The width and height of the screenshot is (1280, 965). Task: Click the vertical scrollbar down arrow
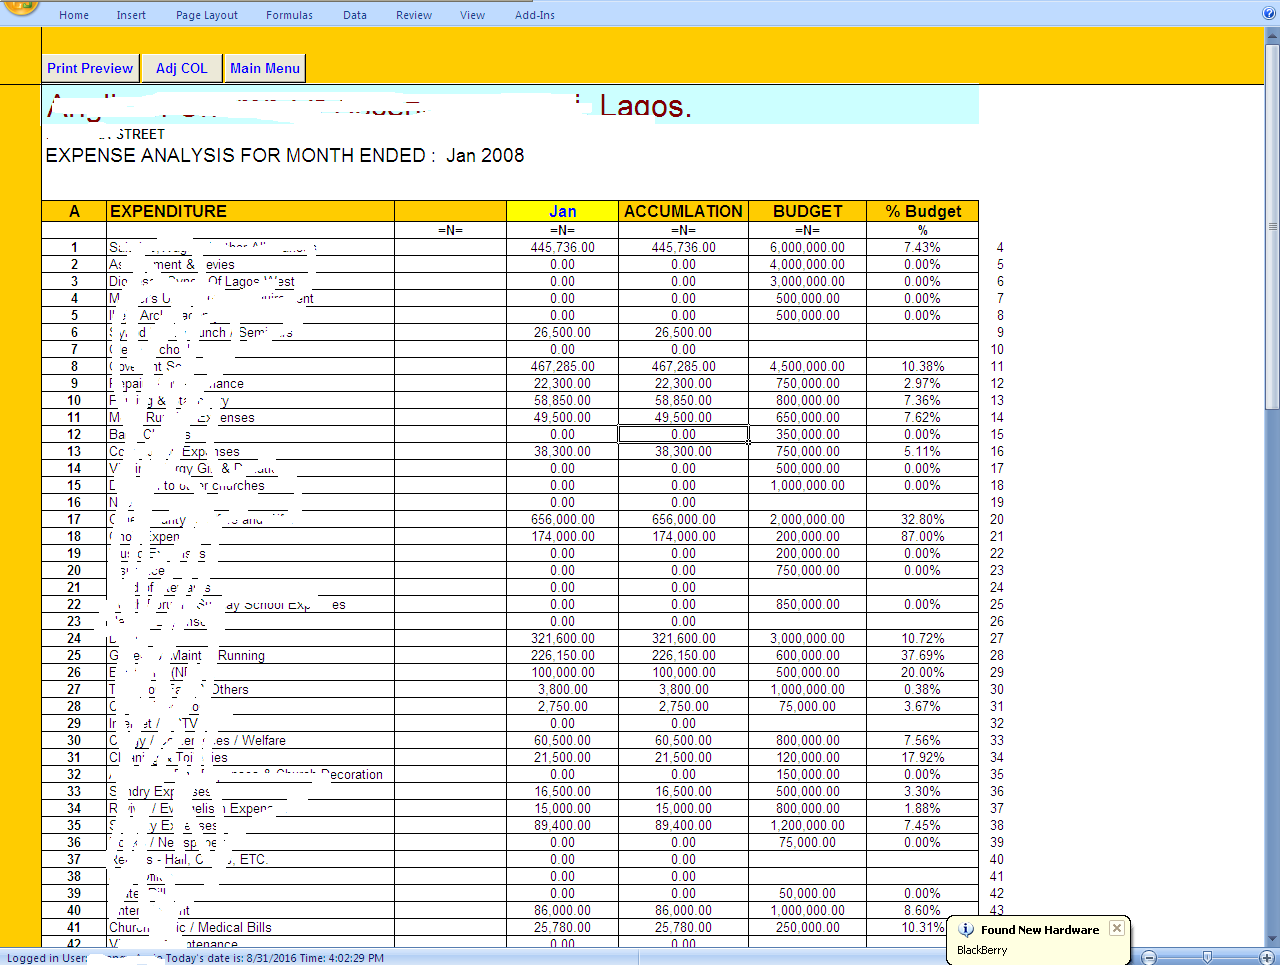click(x=1272, y=938)
